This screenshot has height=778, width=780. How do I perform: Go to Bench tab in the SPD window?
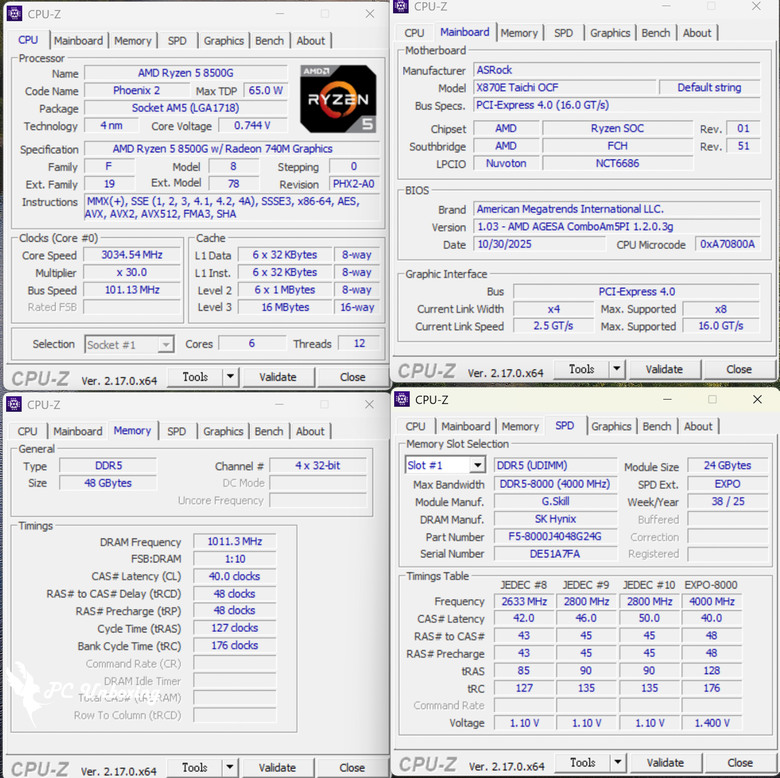tap(657, 426)
